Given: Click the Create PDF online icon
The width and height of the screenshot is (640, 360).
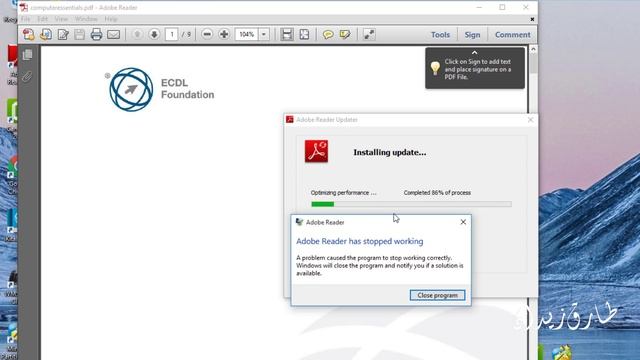Looking at the screenshot, I should (29, 35).
